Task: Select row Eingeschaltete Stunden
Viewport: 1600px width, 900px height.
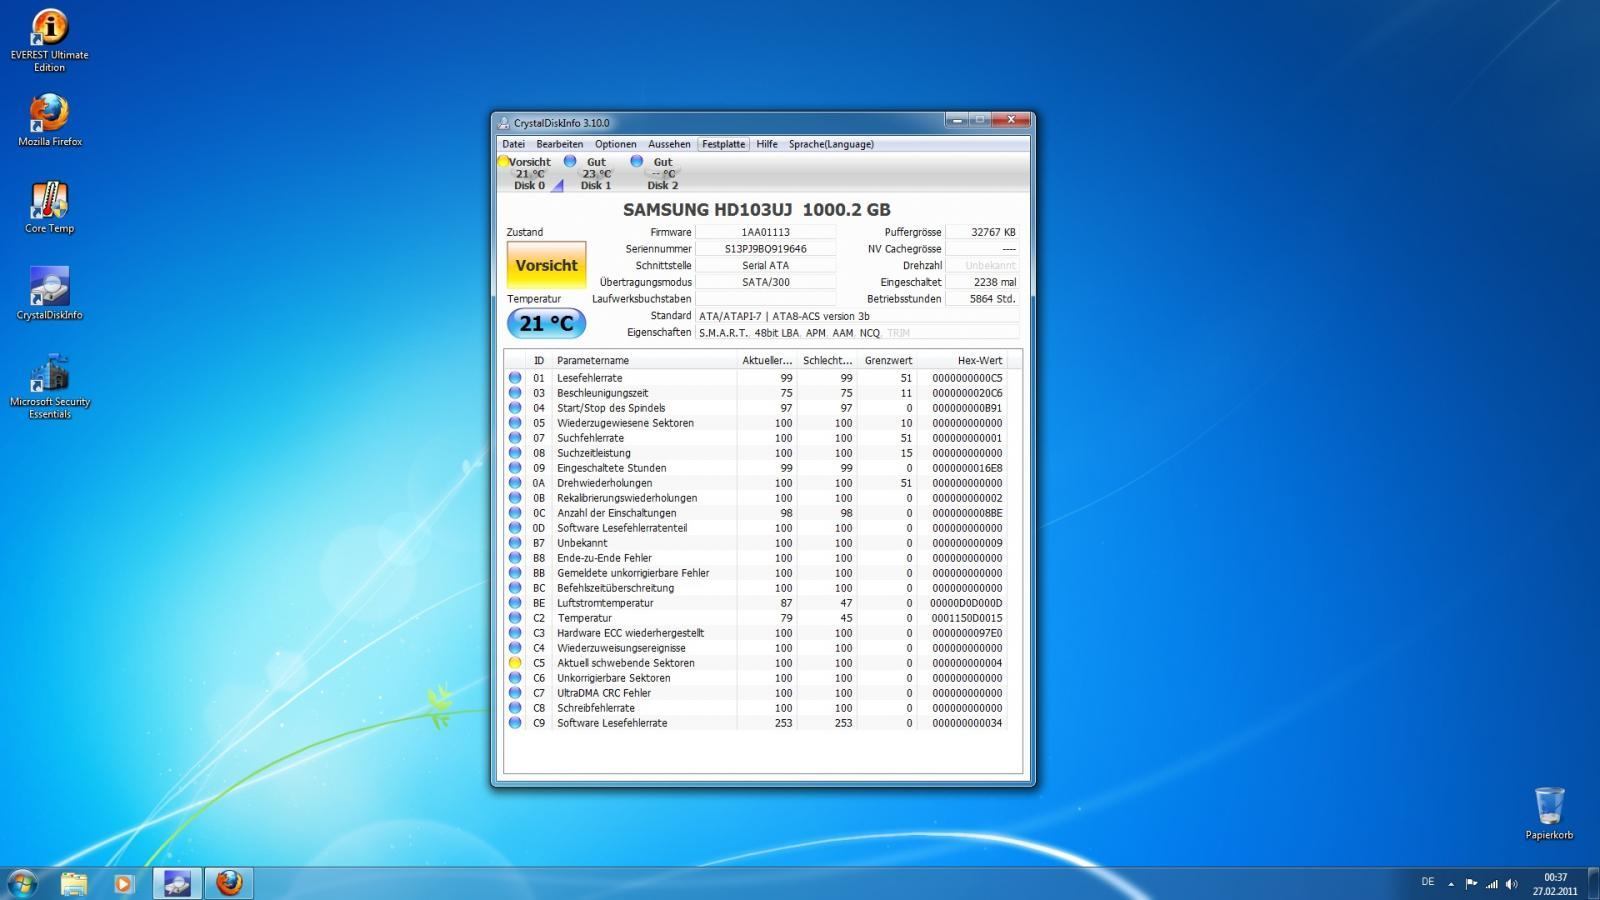Action: (756, 468)
